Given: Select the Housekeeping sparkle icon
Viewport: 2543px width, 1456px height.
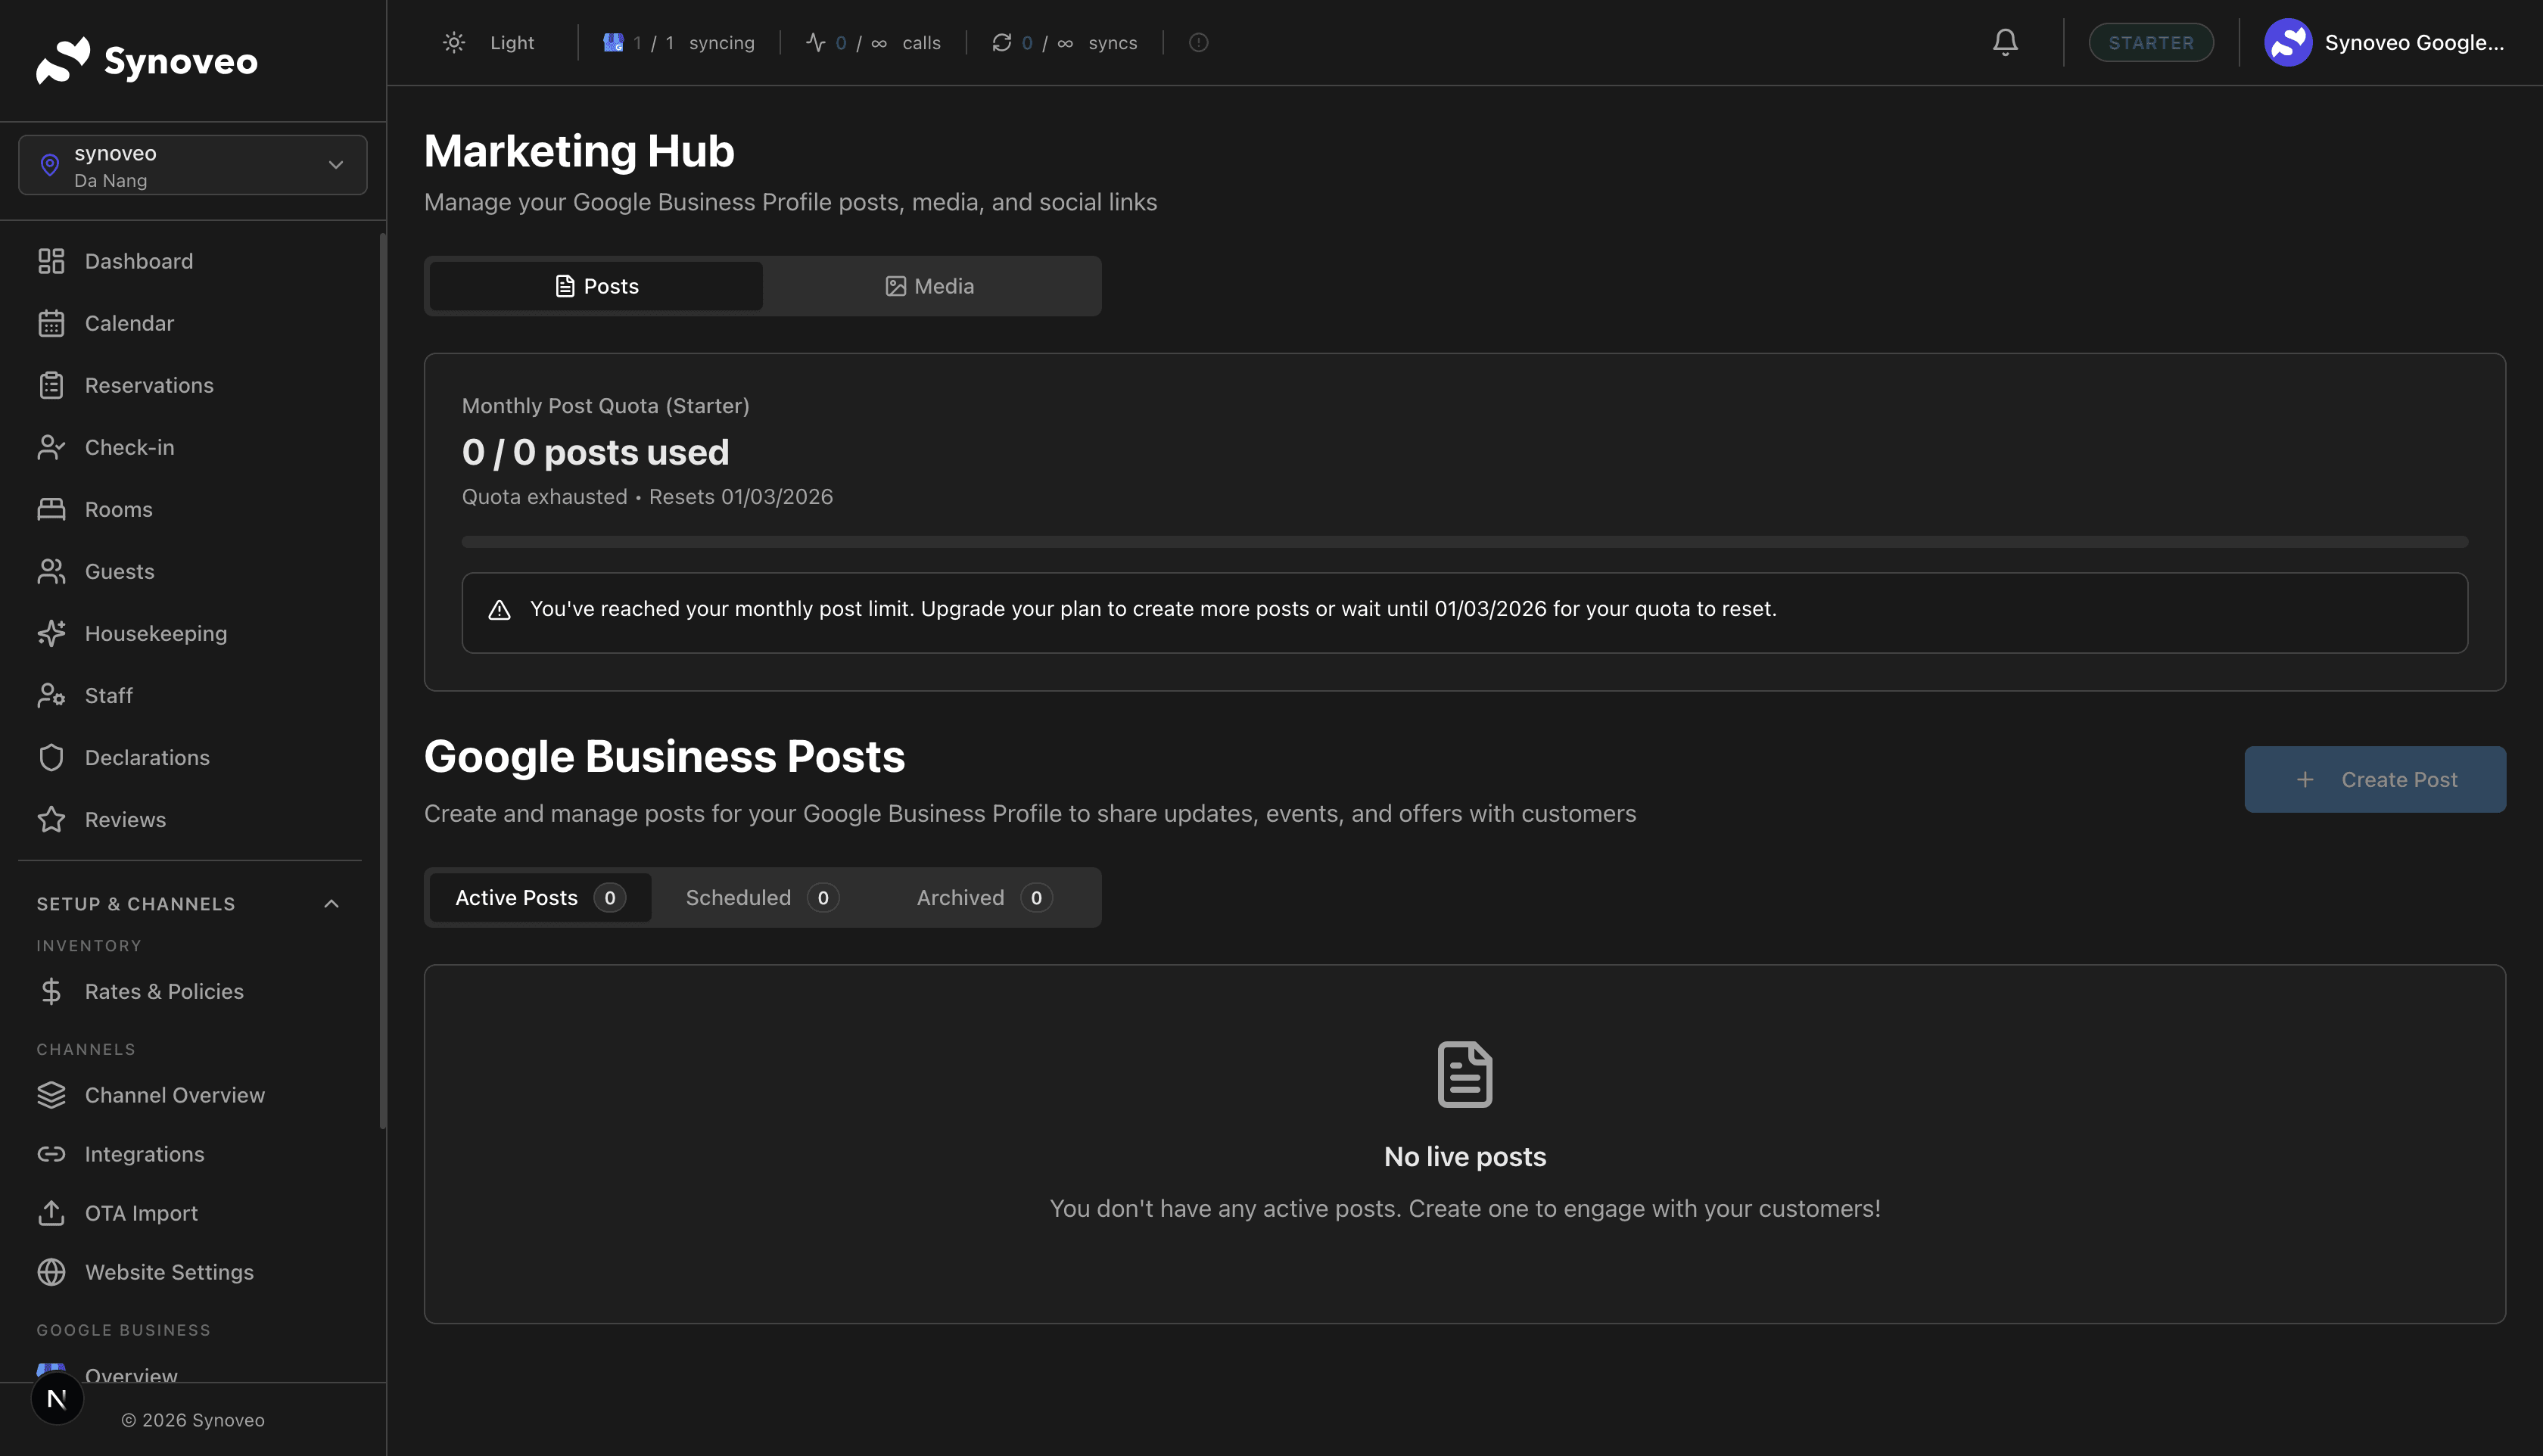Looking at the screenshot, I should [52, 633].
